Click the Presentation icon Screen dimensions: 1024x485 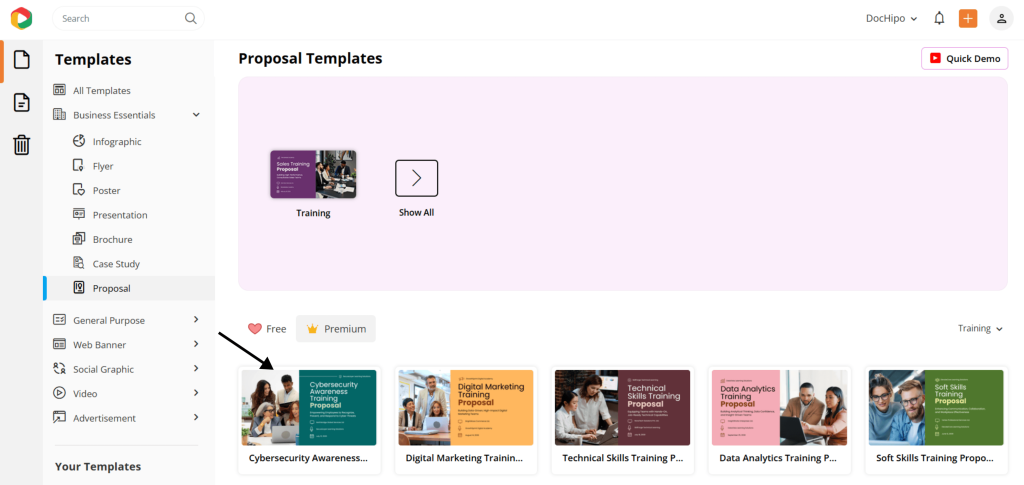(79, 214)
